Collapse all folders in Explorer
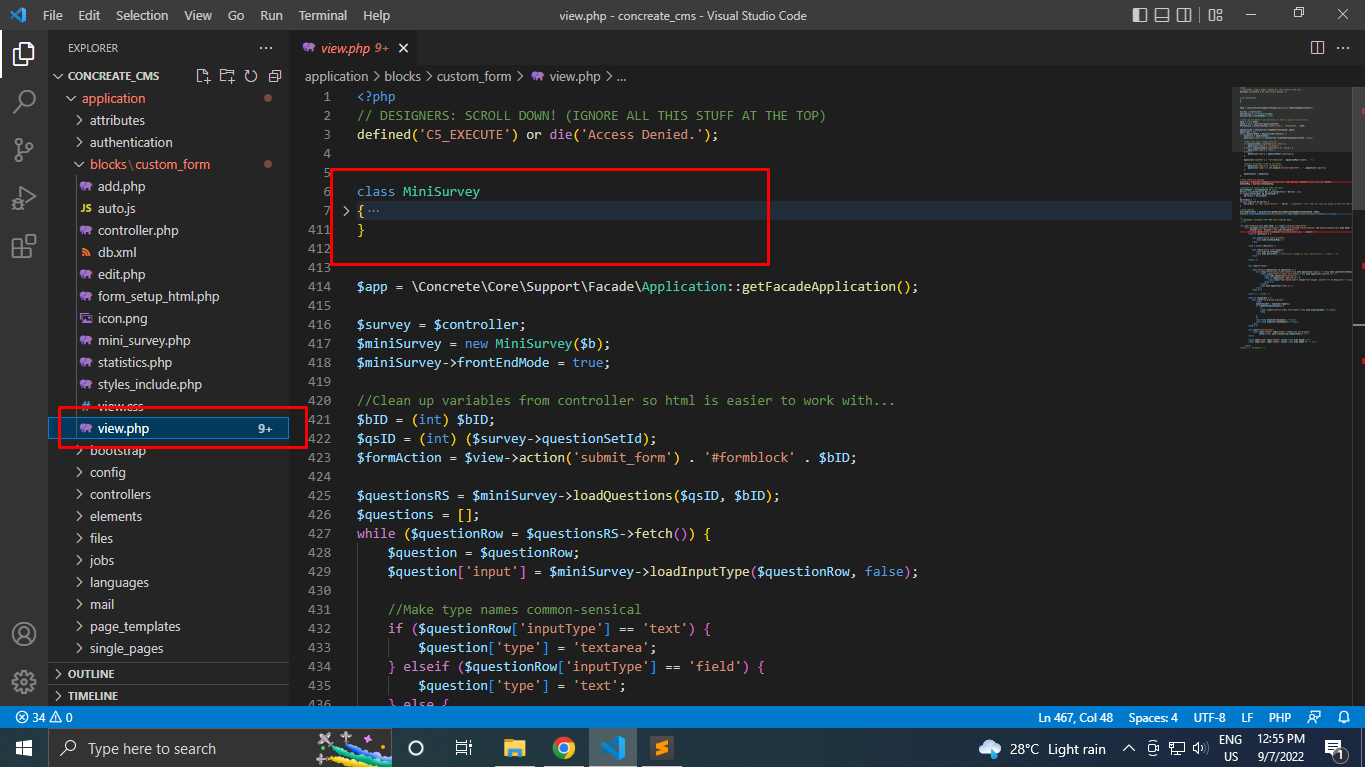The width and height of the screenshot is (1365, 767). click(274, 76)
